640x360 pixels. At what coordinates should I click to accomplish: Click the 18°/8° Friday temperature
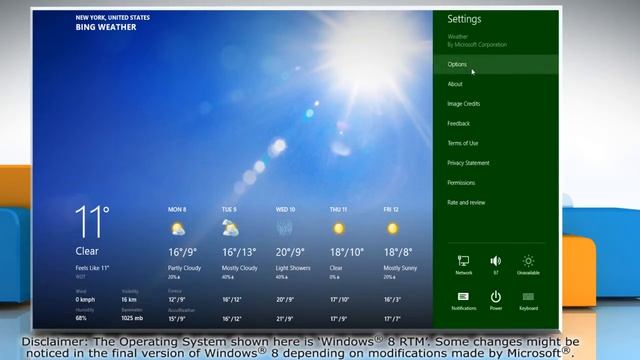(x=398, y=252)
